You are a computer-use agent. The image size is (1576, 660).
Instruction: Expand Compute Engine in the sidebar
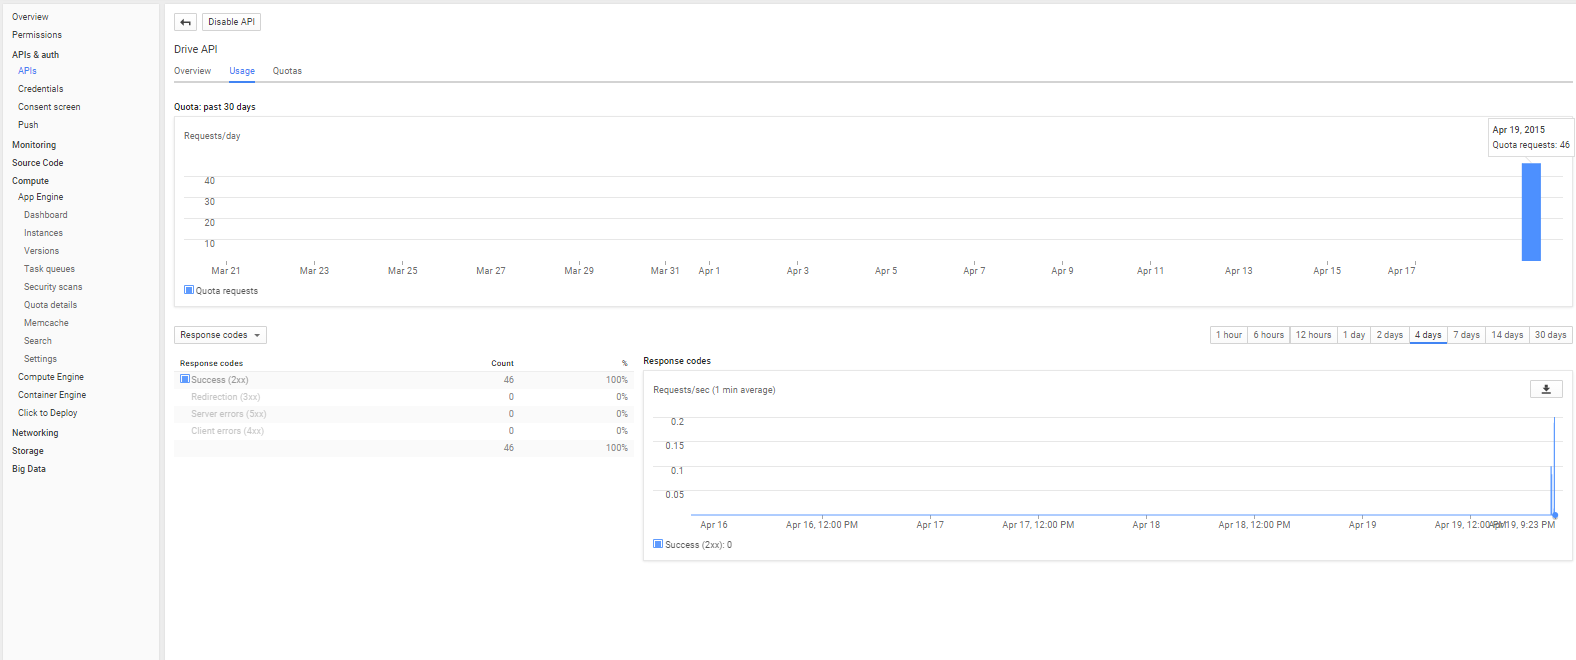tap(51, 377)
